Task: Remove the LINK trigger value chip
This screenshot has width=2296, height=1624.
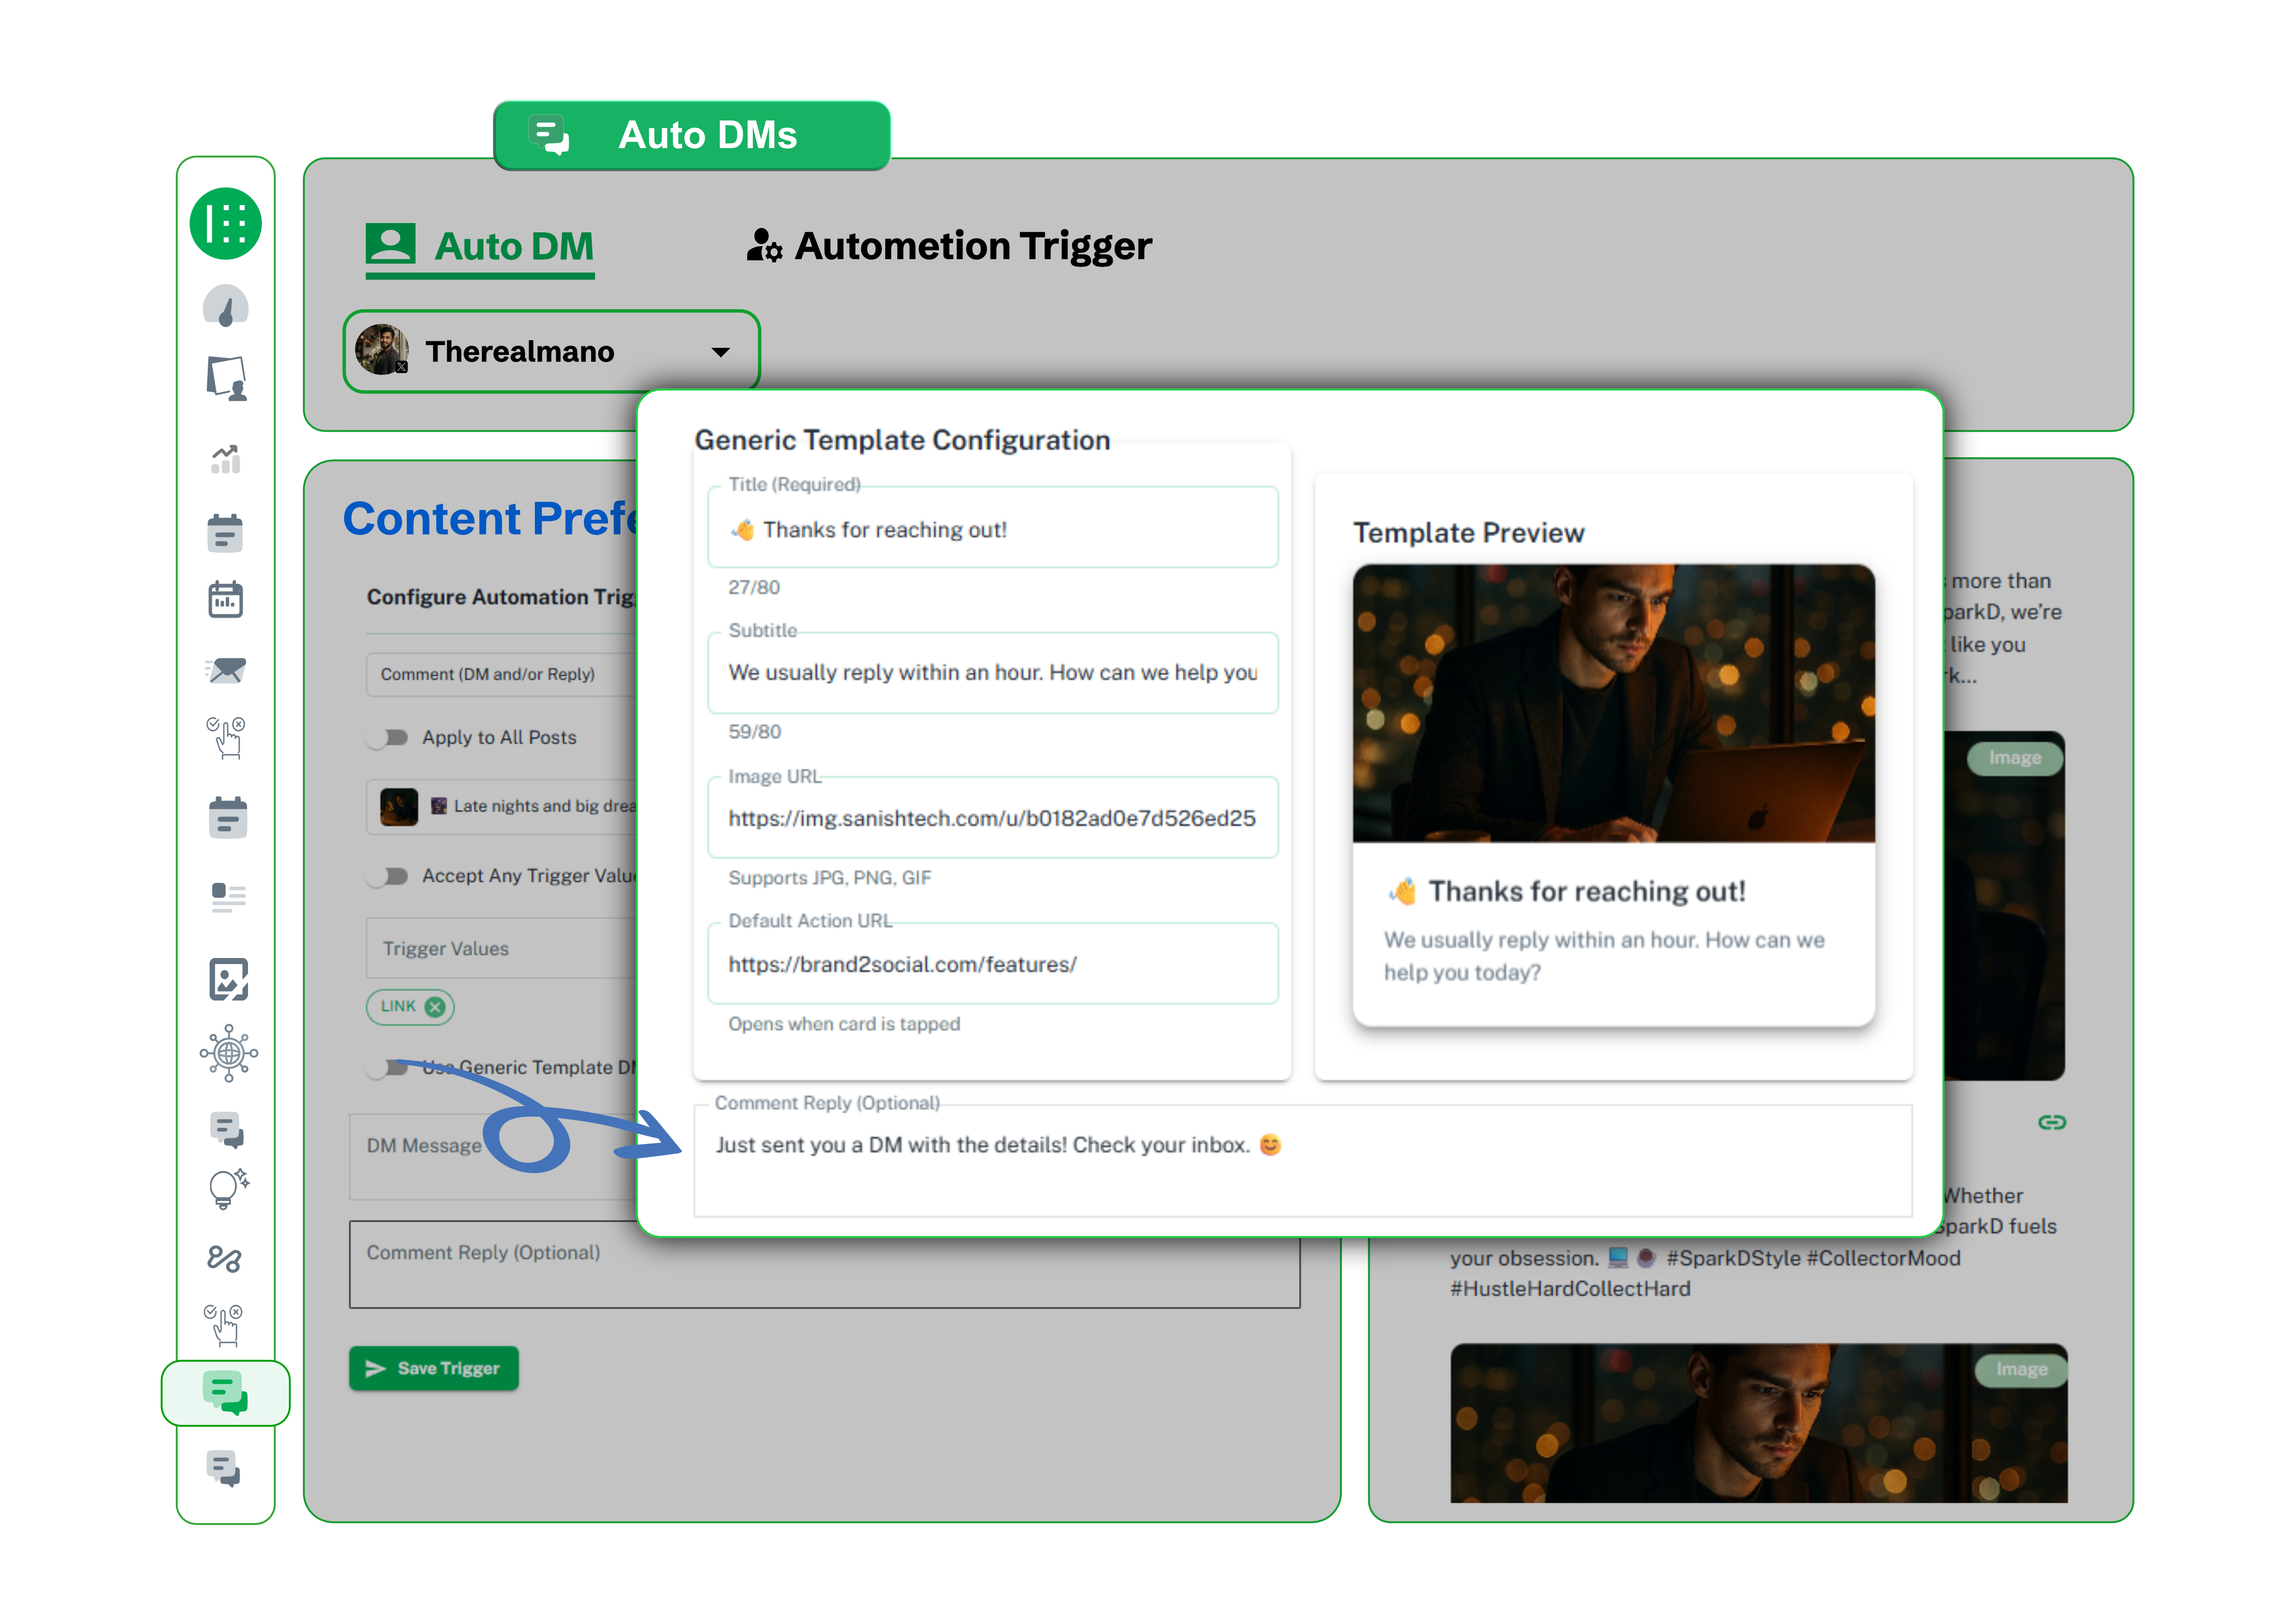Action: click(x=434, y=1007)
